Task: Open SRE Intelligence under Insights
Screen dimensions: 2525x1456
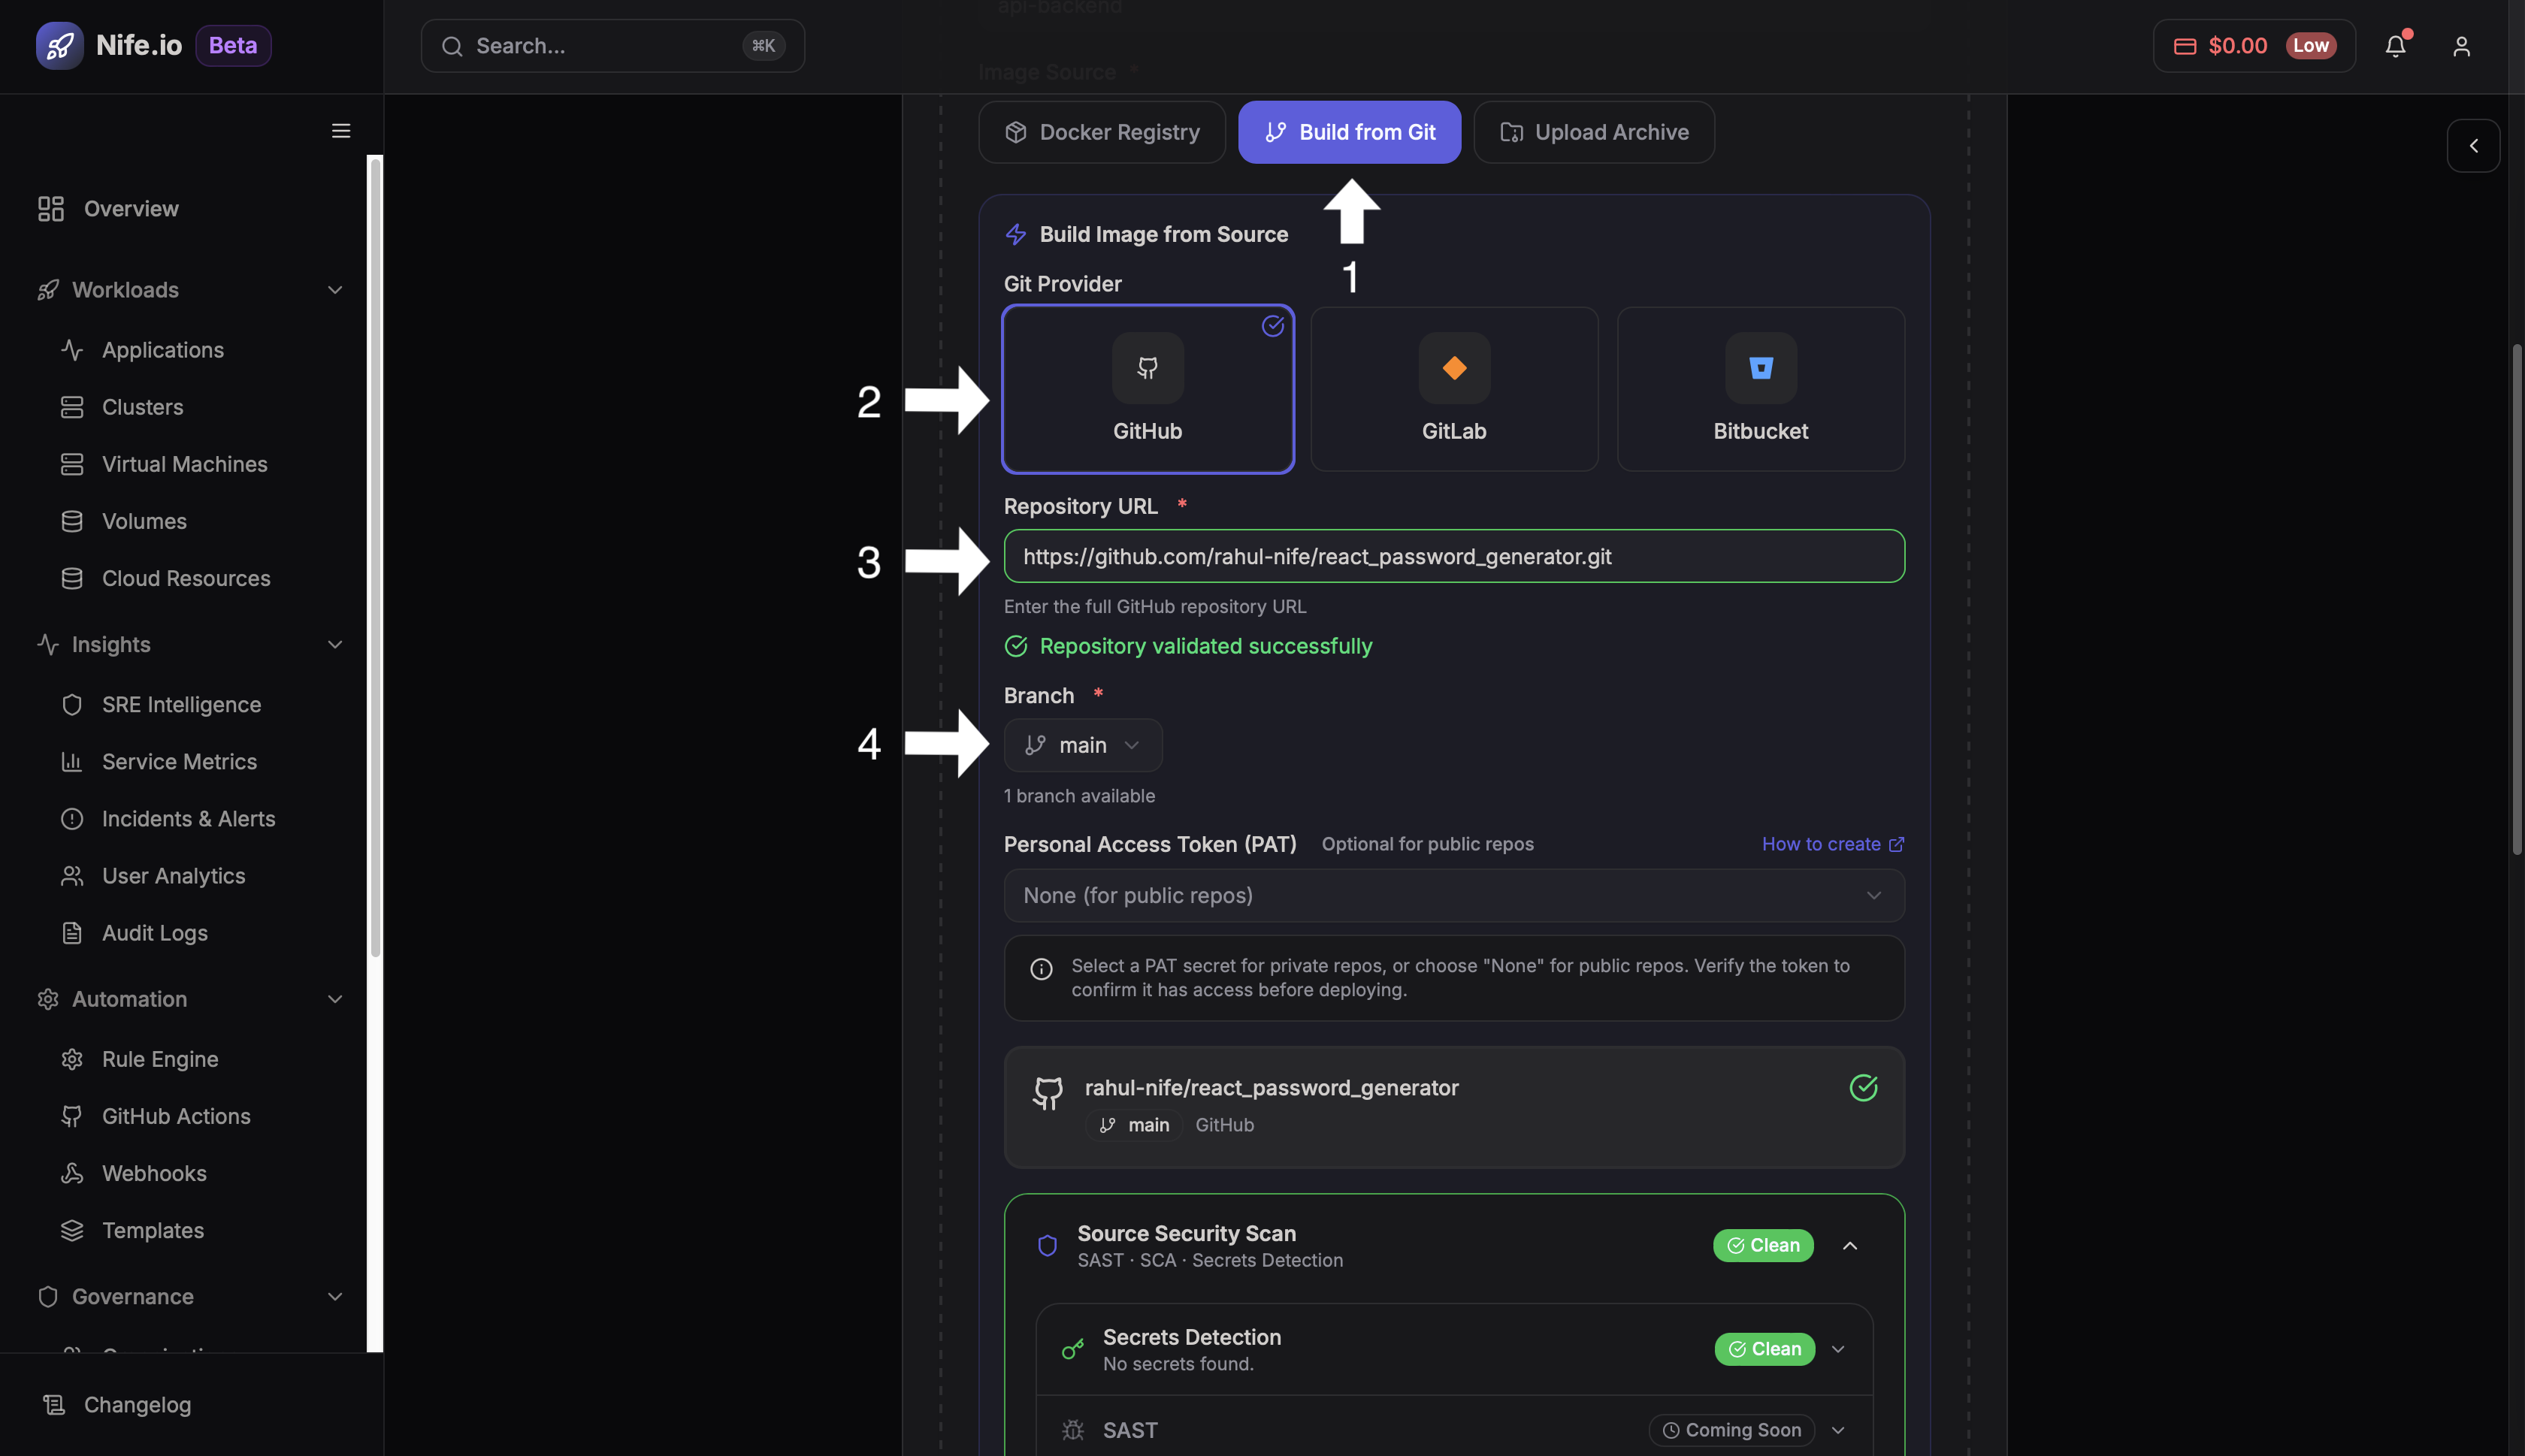Action: pyautogui.click(x=181, y=704)
